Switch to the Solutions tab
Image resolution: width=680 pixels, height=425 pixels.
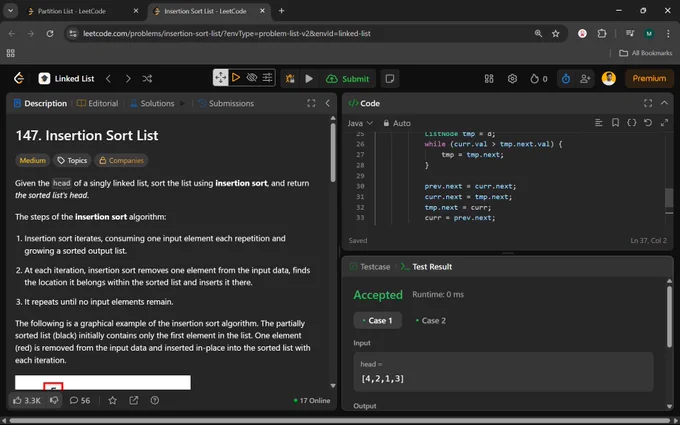coord(152,103)
